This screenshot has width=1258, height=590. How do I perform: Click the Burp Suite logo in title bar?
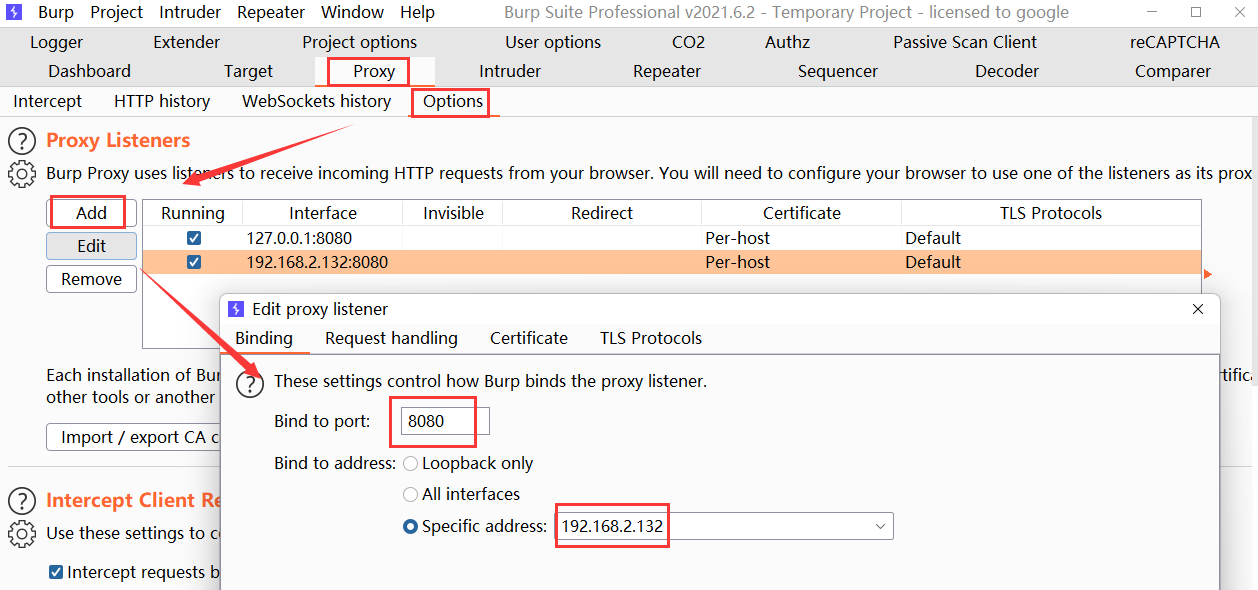(15, 13)
